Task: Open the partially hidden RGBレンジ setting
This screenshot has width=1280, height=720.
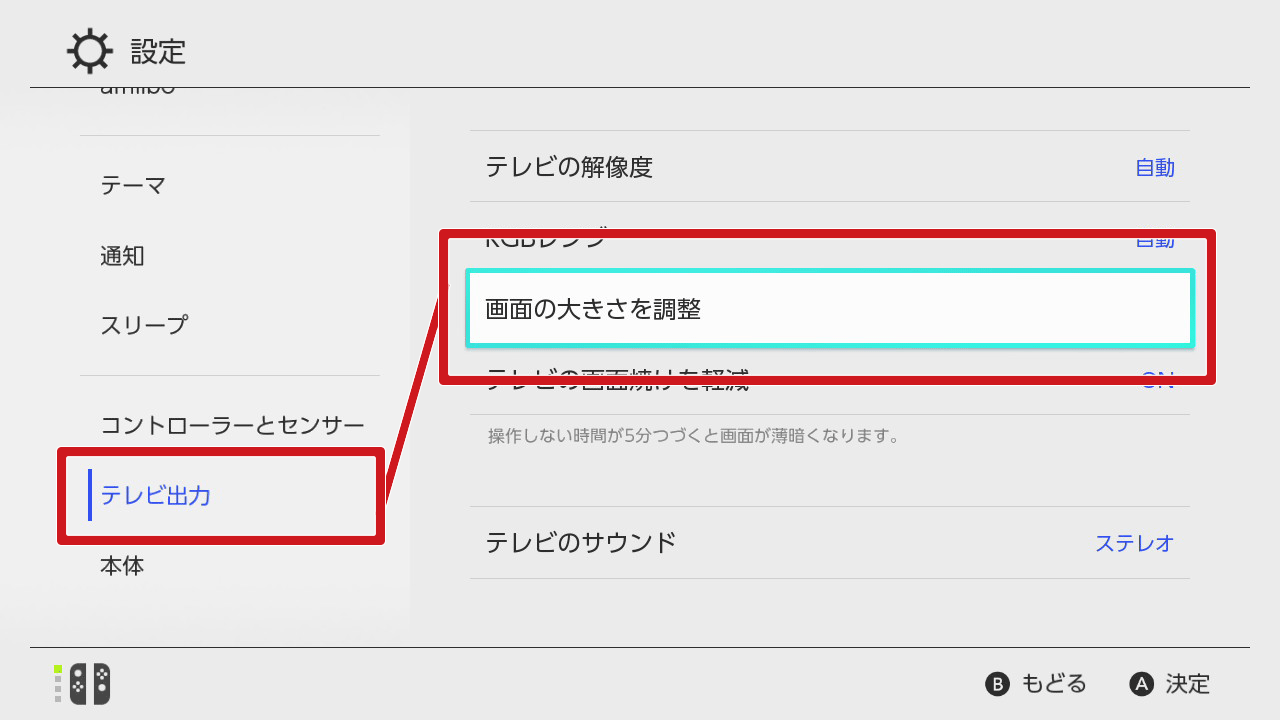Action: click(545, 239)
